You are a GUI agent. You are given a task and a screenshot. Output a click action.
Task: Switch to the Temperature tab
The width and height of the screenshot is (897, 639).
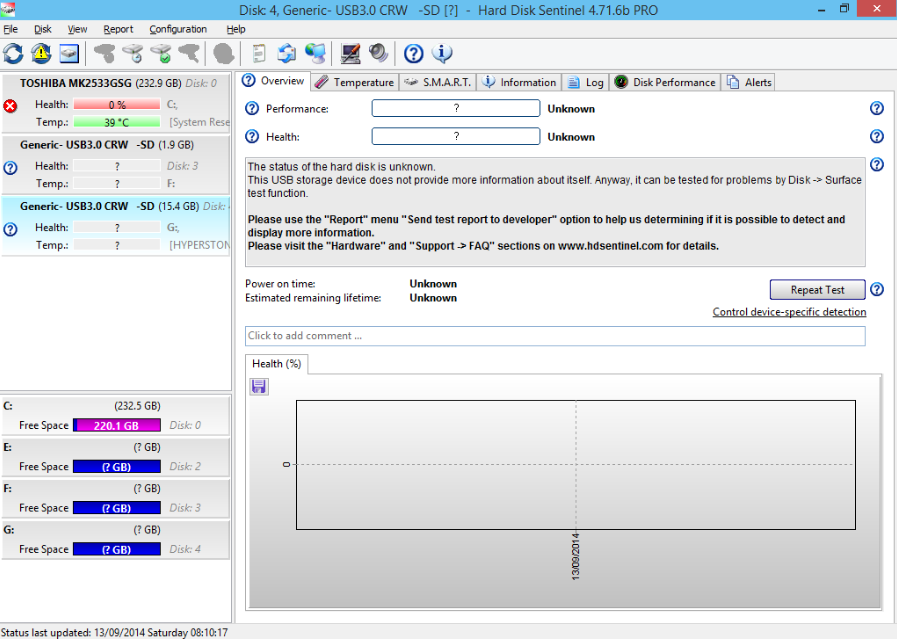point(355,82)
